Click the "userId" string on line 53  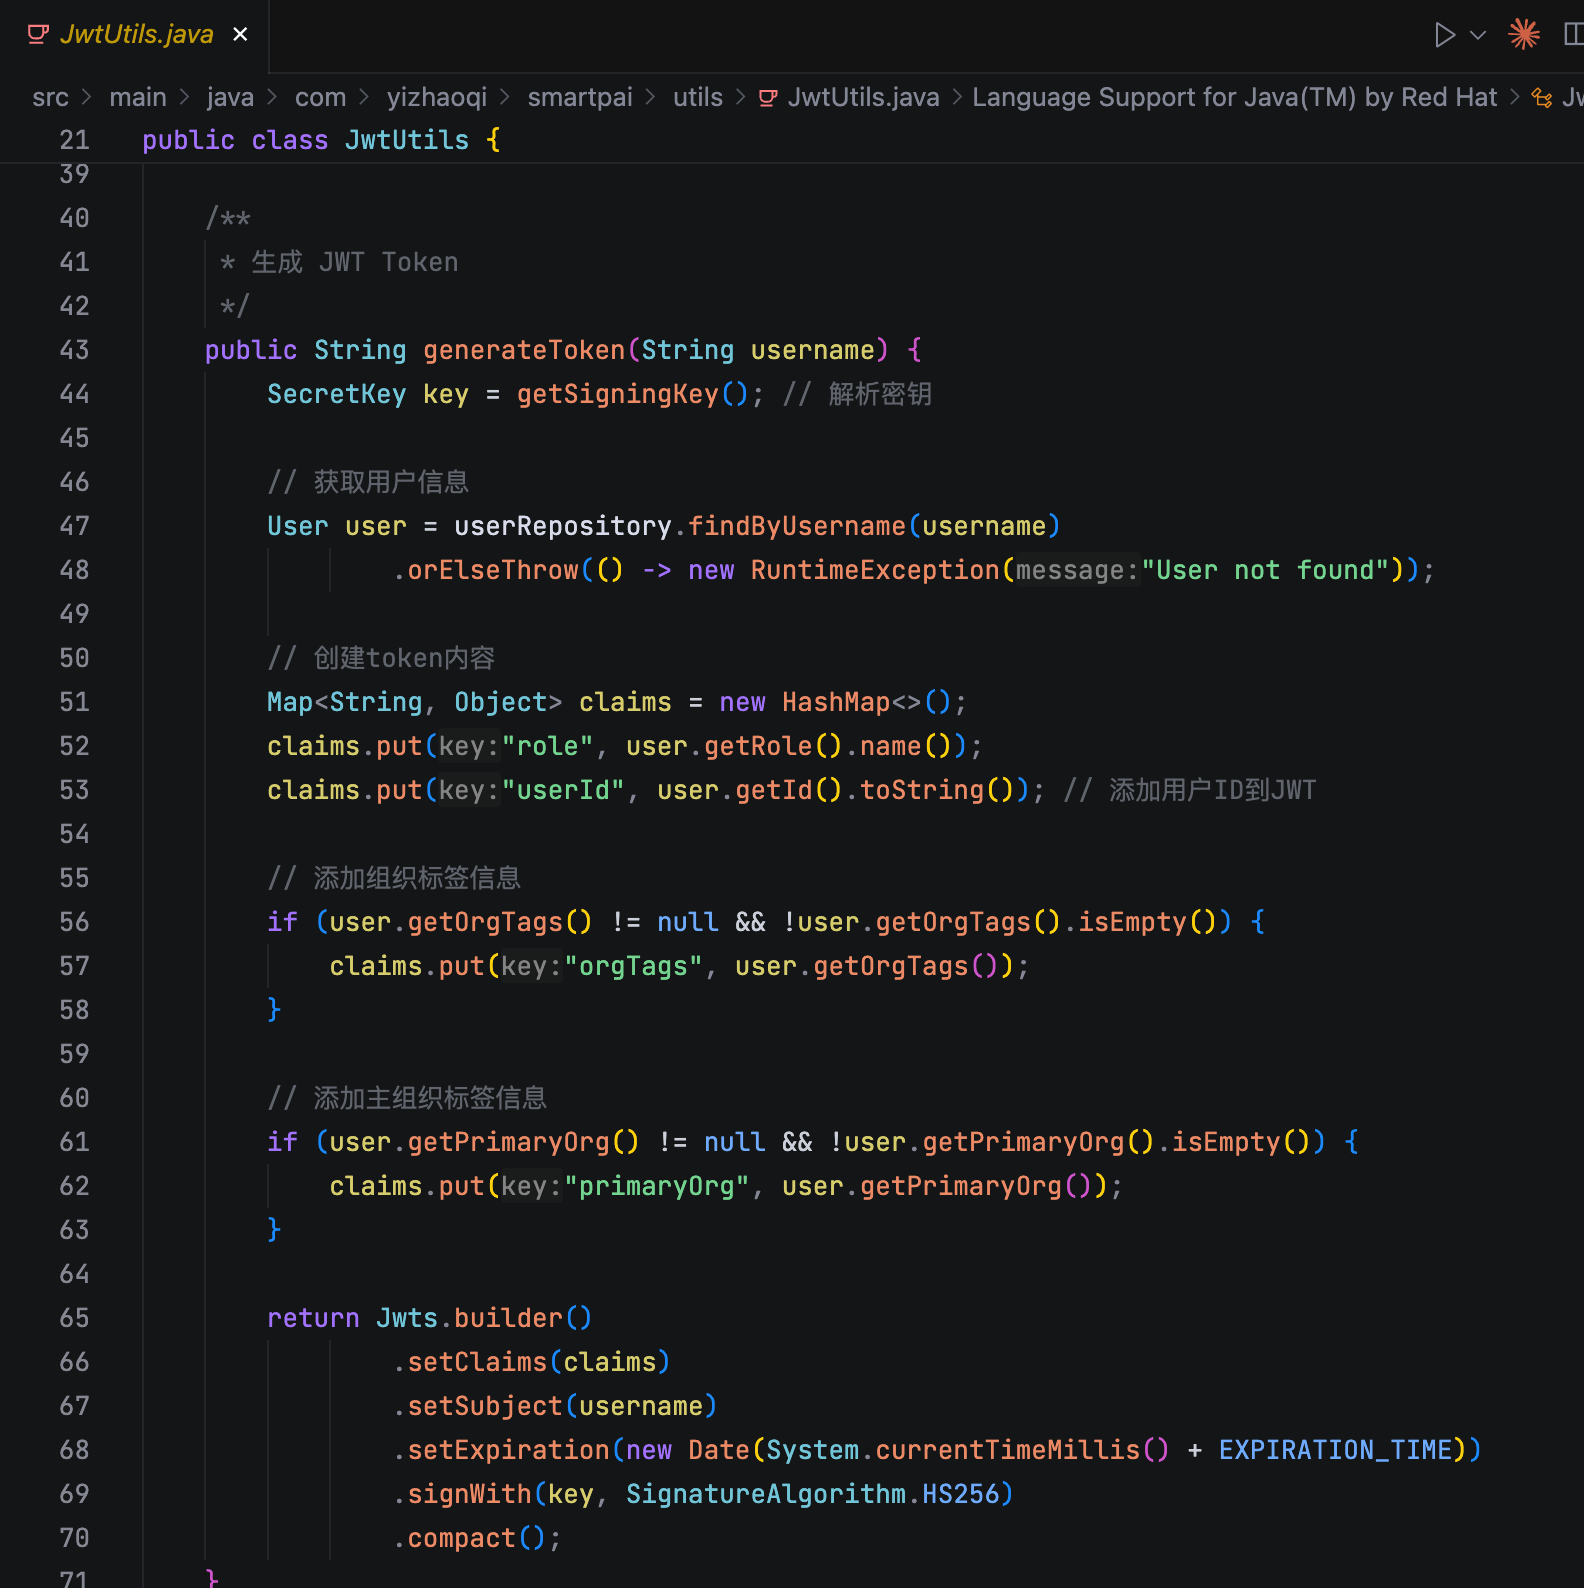(x=563, y=790)
